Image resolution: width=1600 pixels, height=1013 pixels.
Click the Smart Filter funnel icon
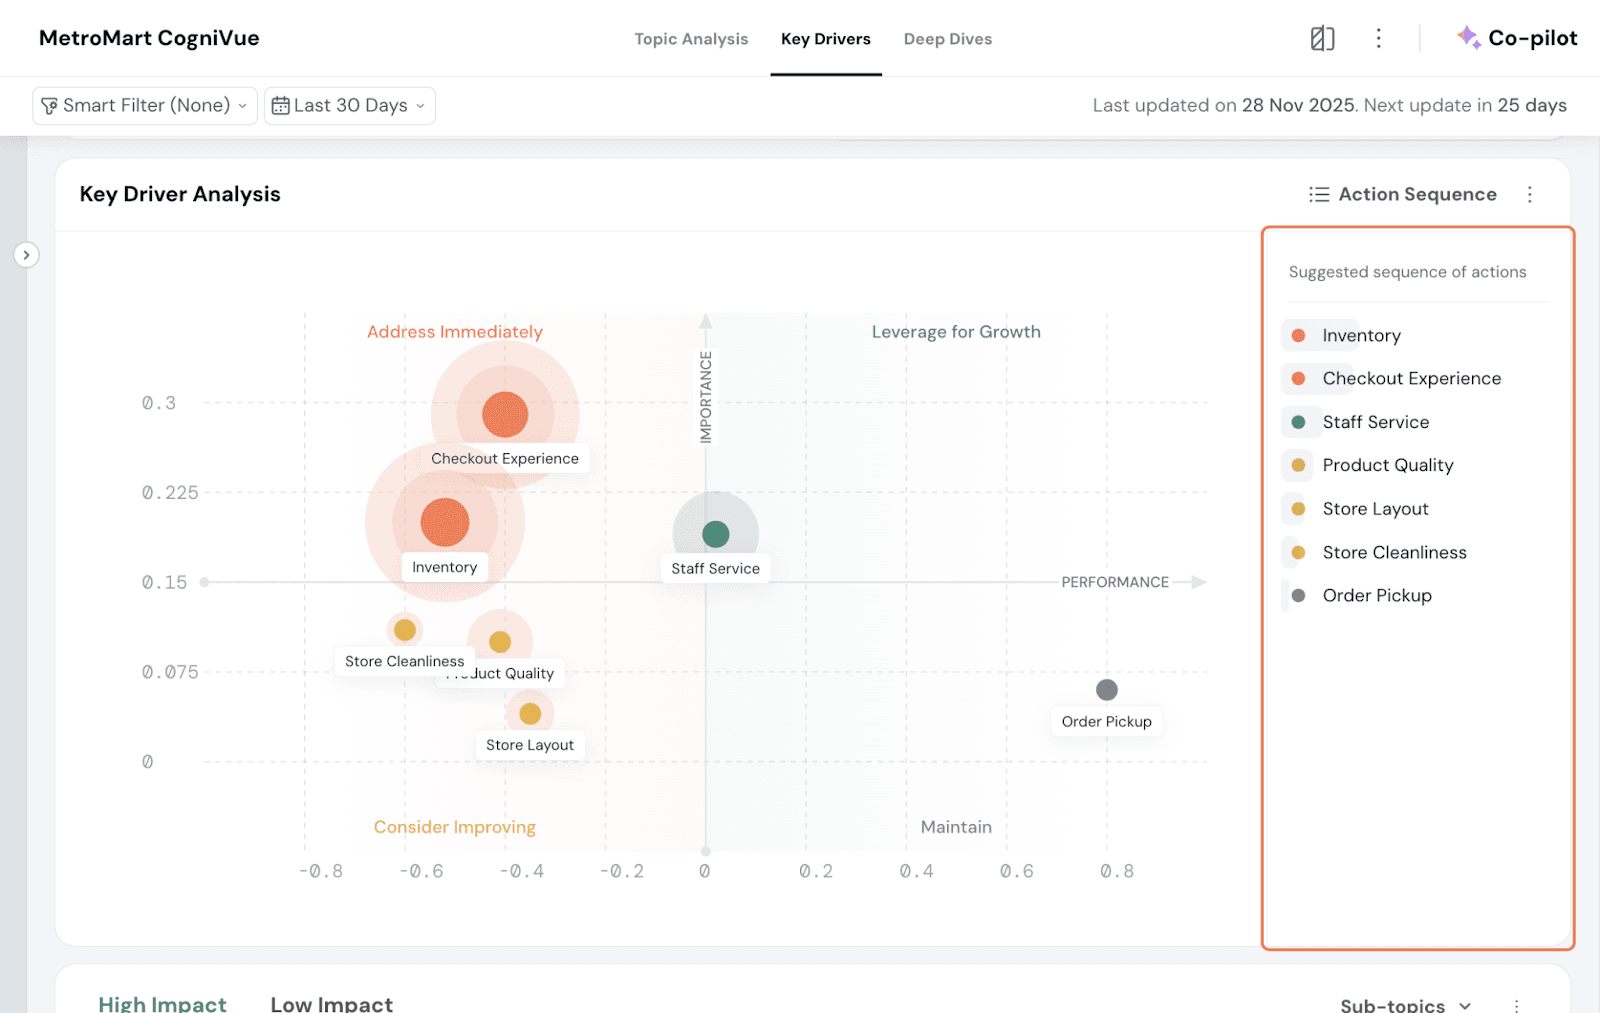pyautogui.click(x=49, y=106)
